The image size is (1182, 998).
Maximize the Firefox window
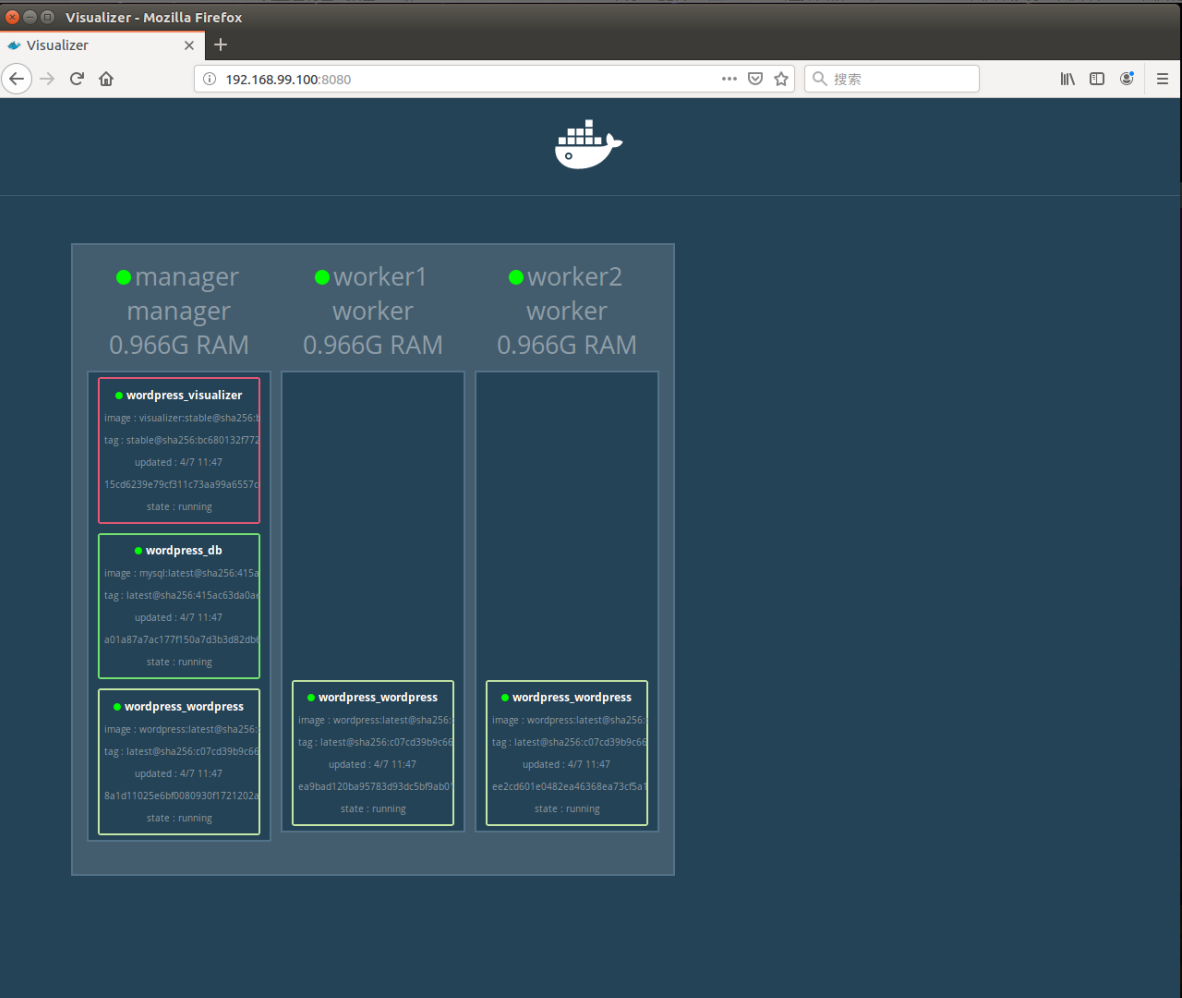[x=47, y=17]
